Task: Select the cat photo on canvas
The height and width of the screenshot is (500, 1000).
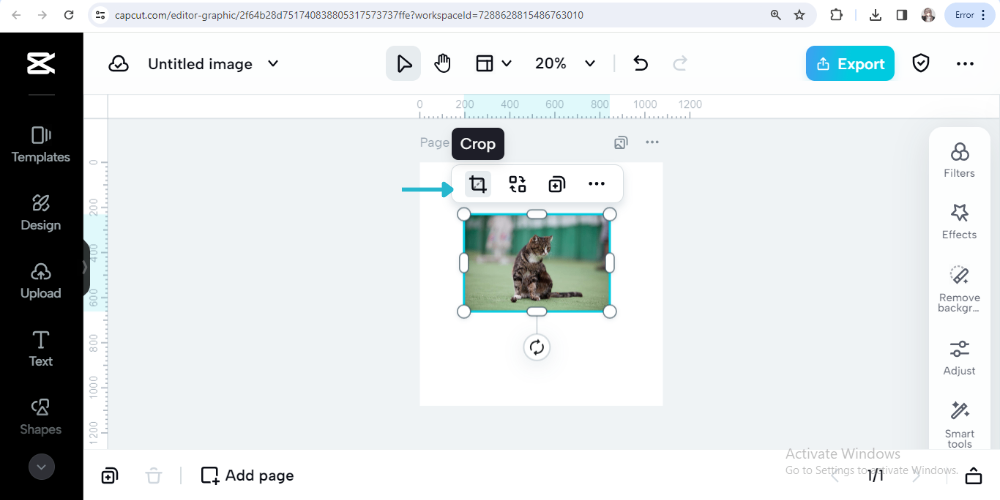Action: pos(536,263)
